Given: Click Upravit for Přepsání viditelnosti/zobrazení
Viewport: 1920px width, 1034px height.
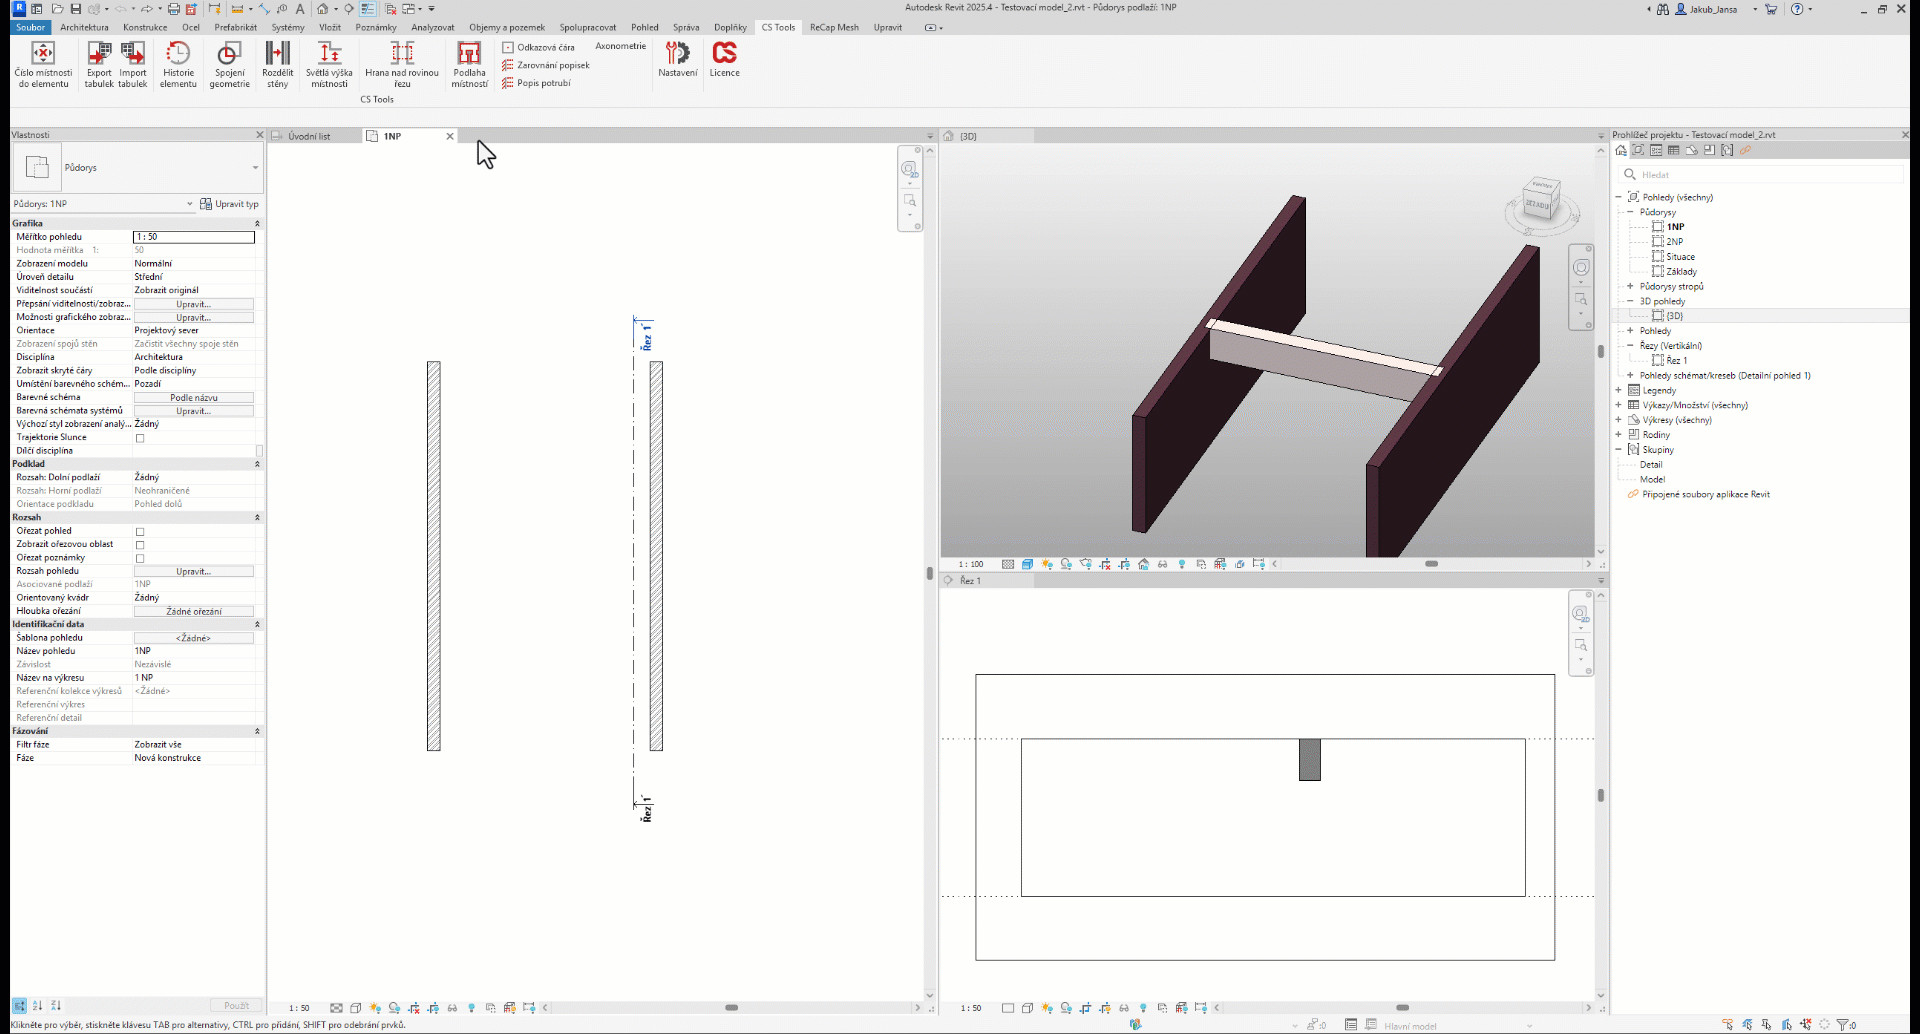Looking at the screenshot, I should point(194,304).
